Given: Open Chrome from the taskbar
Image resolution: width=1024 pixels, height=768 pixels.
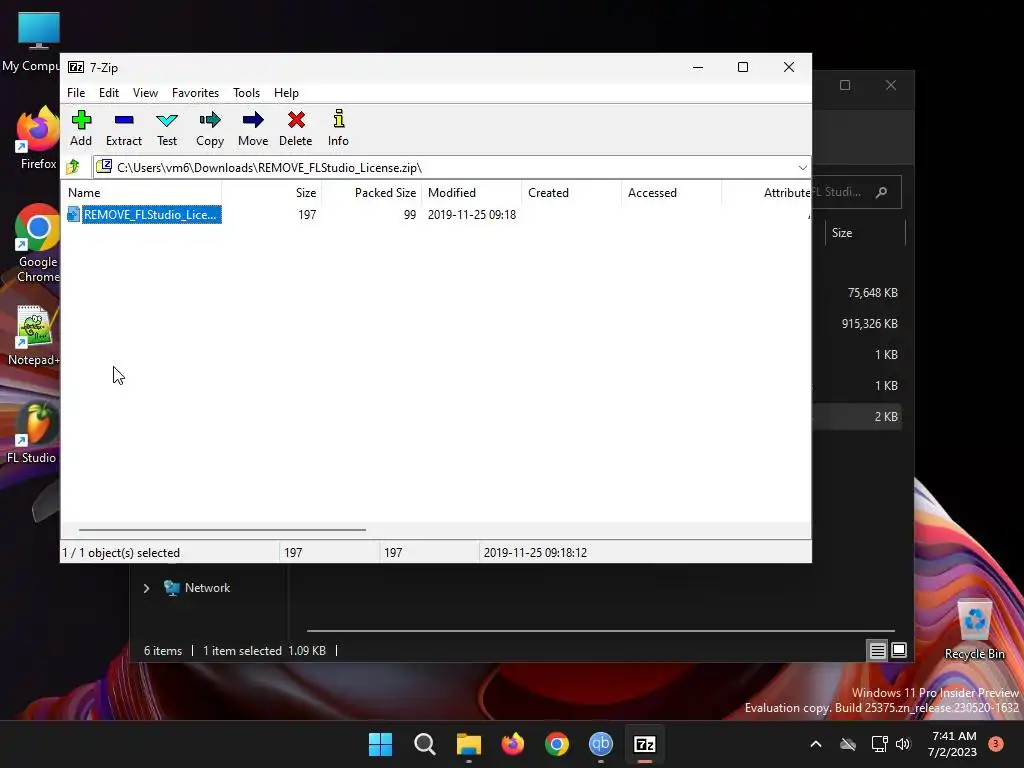Looking at the screenshot, I should tap(556, 744).
